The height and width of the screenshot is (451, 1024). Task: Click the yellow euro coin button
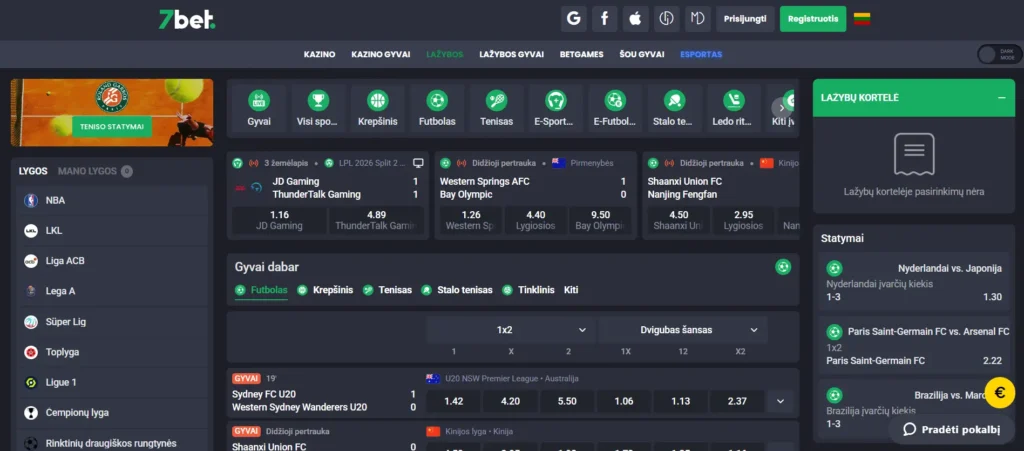[x=1000, y=393]
